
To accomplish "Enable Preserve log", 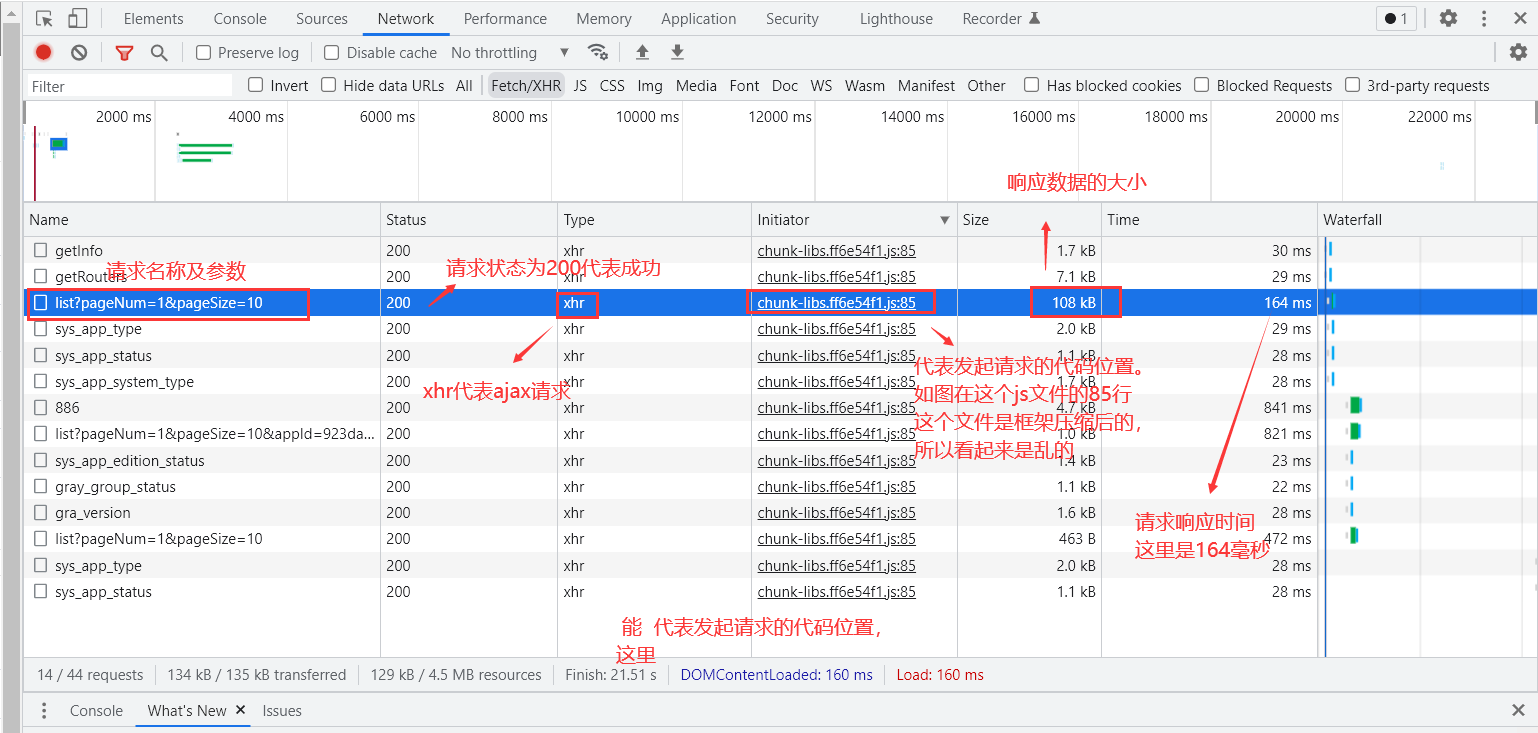I will pyautogui.click(x=204, y=52).
